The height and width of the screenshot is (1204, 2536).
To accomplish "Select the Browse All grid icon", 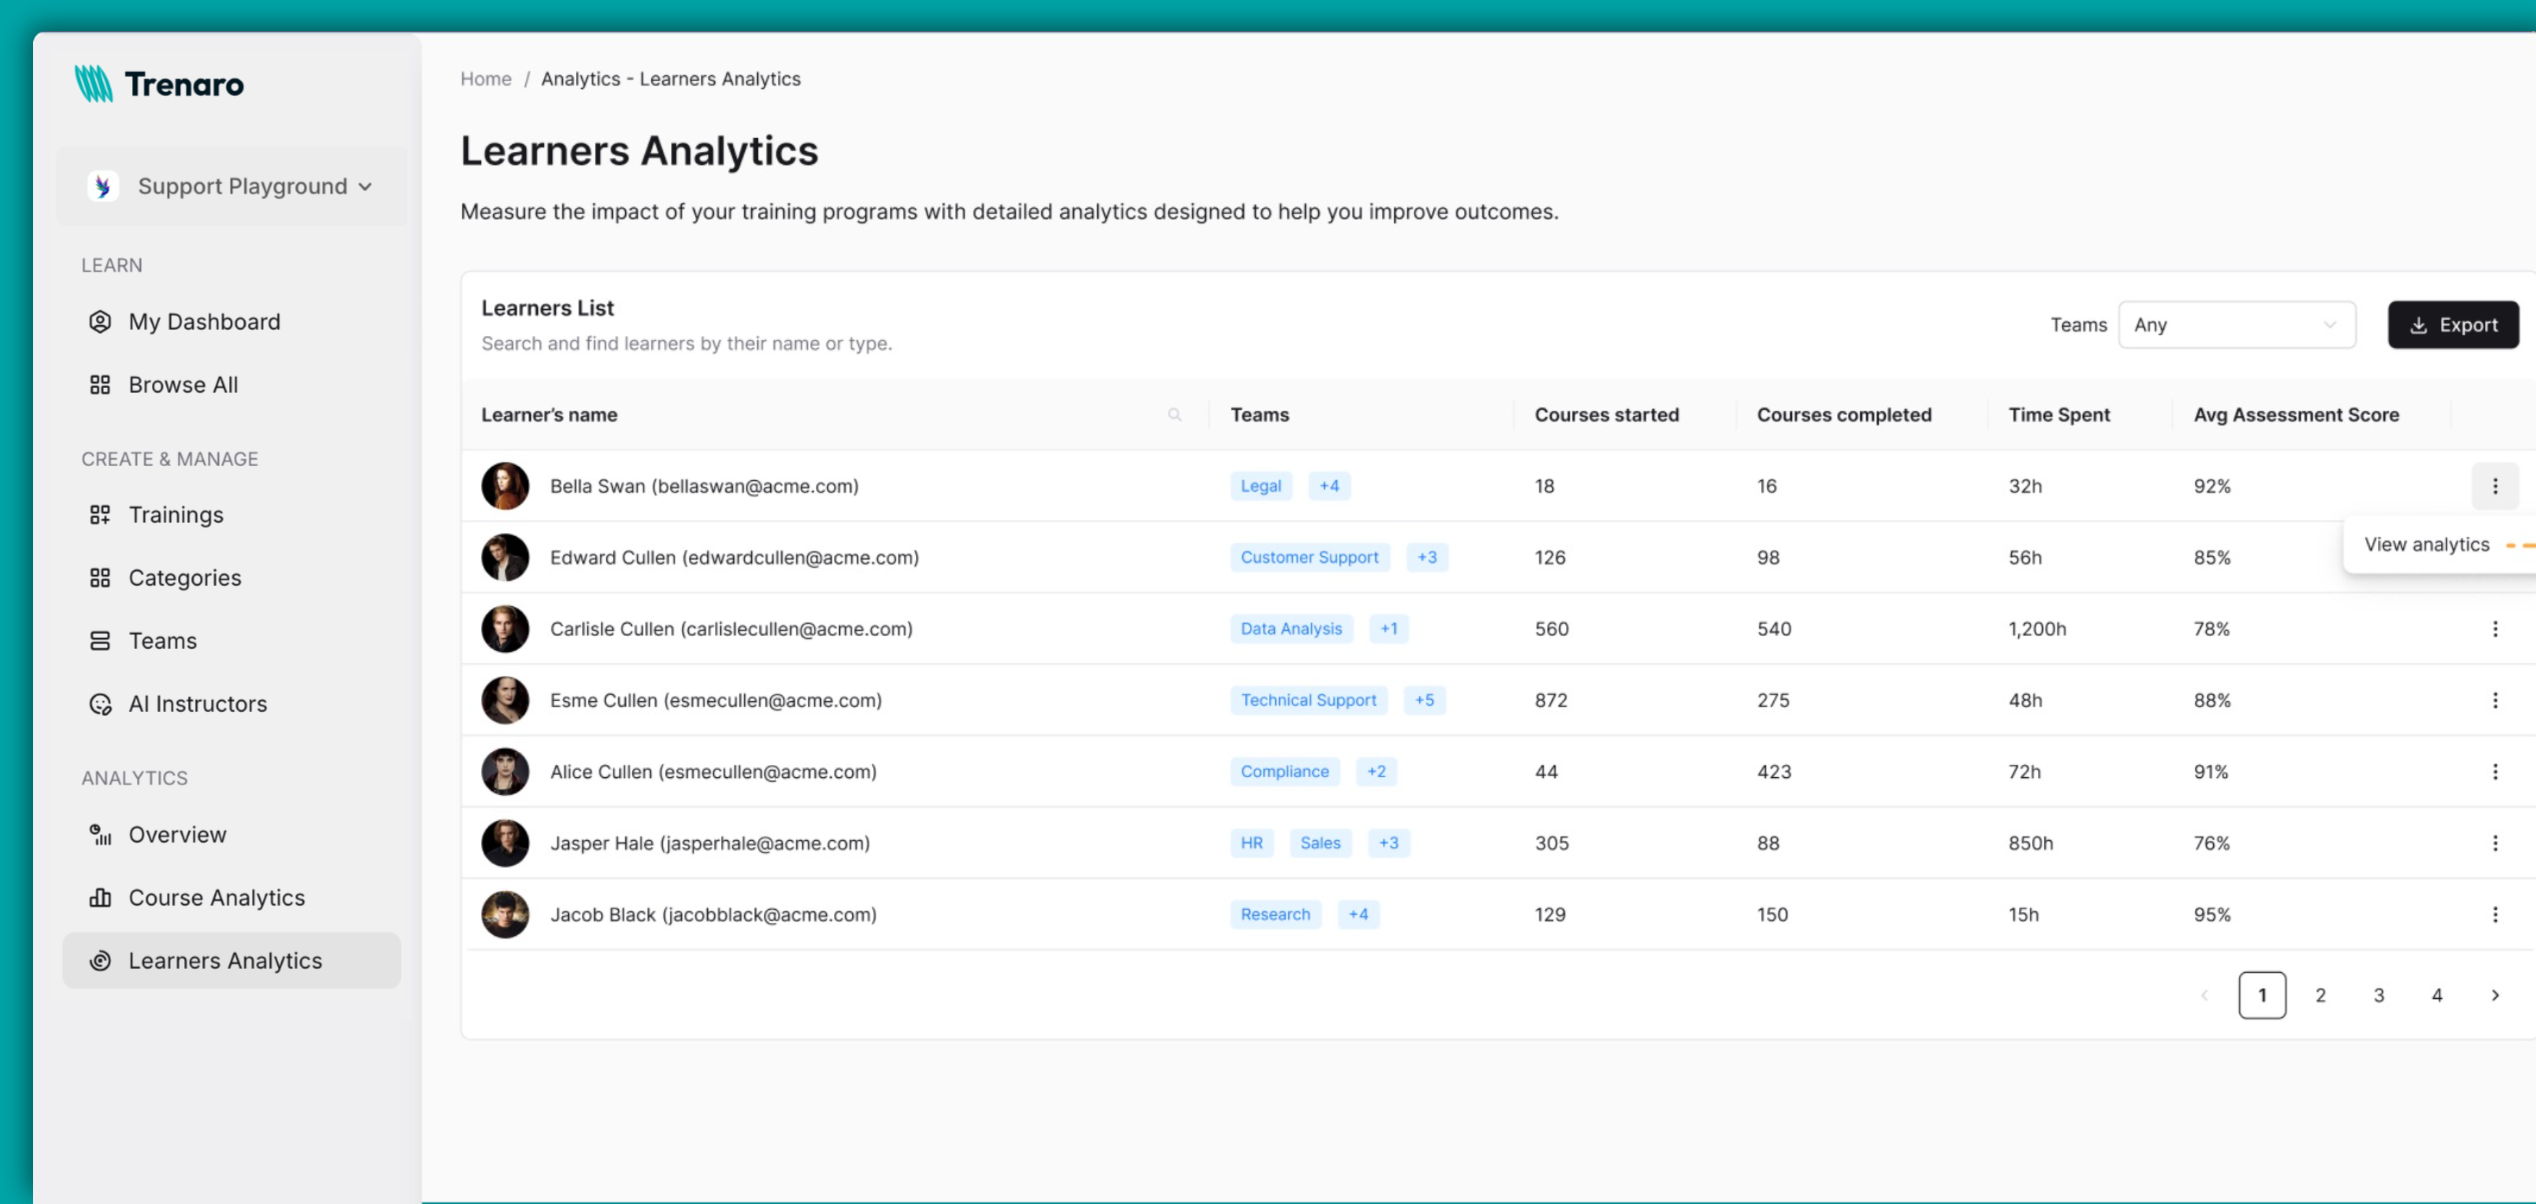I will coord(100,384).
